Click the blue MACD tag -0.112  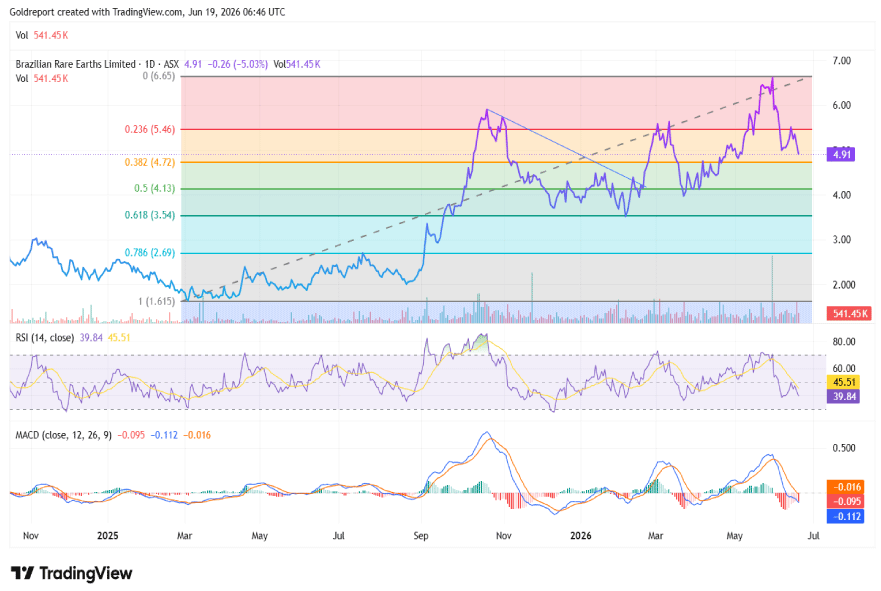(845, 516)
